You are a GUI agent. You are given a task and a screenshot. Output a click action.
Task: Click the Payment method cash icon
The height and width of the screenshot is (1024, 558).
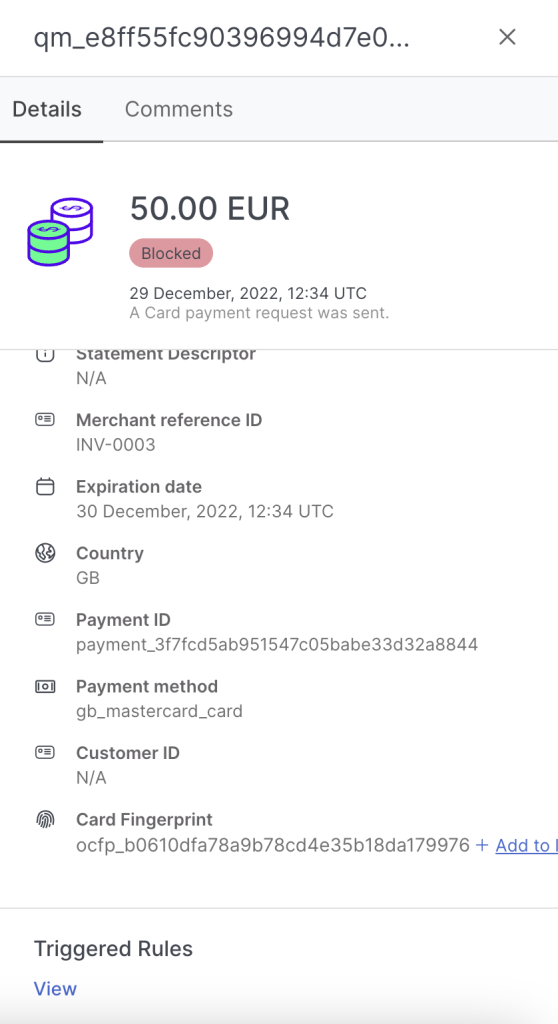pyautogui.click(x=44, y=686)
